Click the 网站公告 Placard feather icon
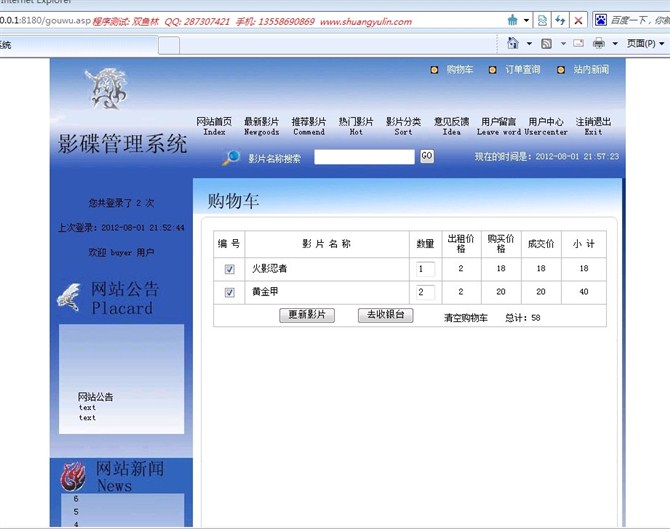 pos(69,297)
